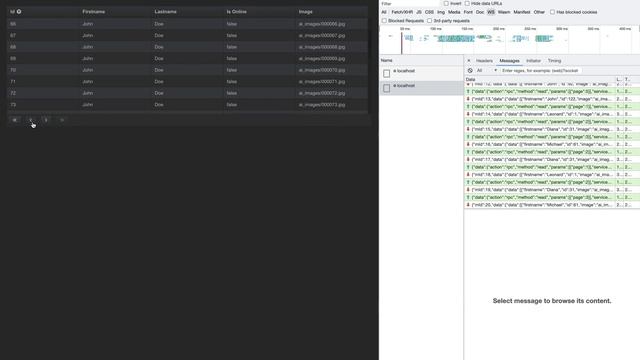640x360 pixels.
Task: Toggle the Hide data URLs checkbox
Action: [x=467, y=3]
